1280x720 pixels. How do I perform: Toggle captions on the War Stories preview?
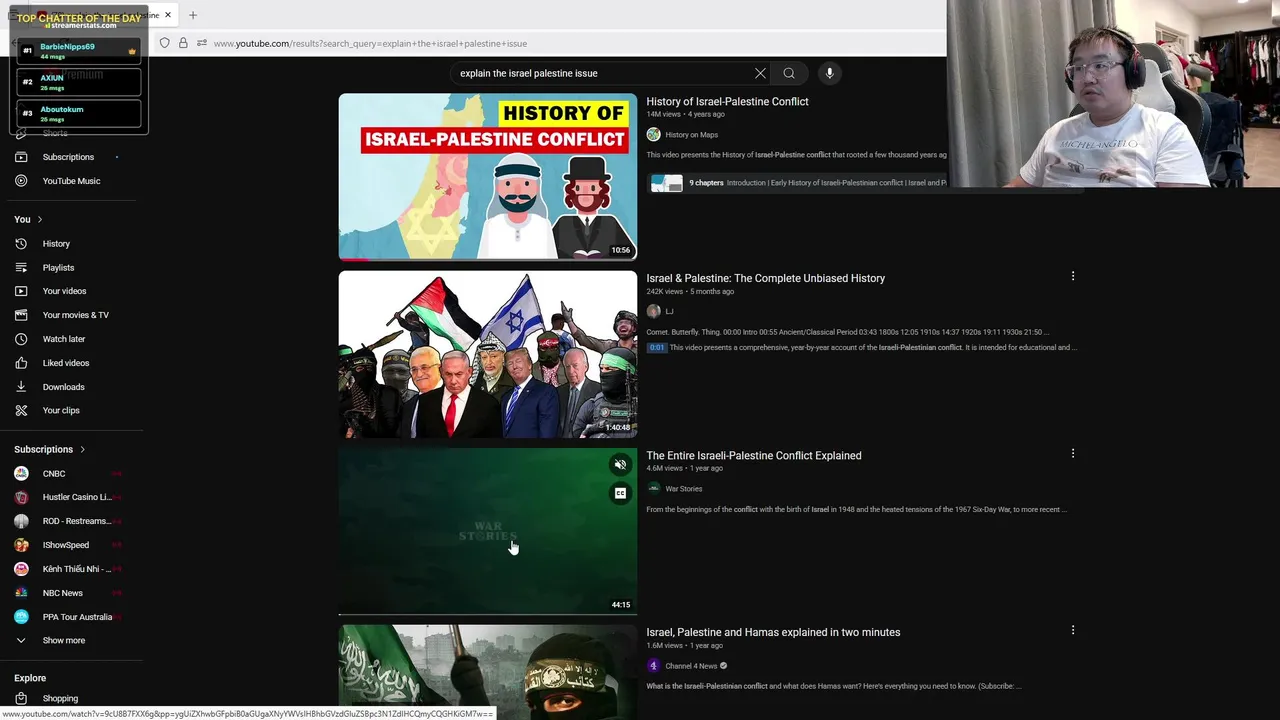[620, 493]
